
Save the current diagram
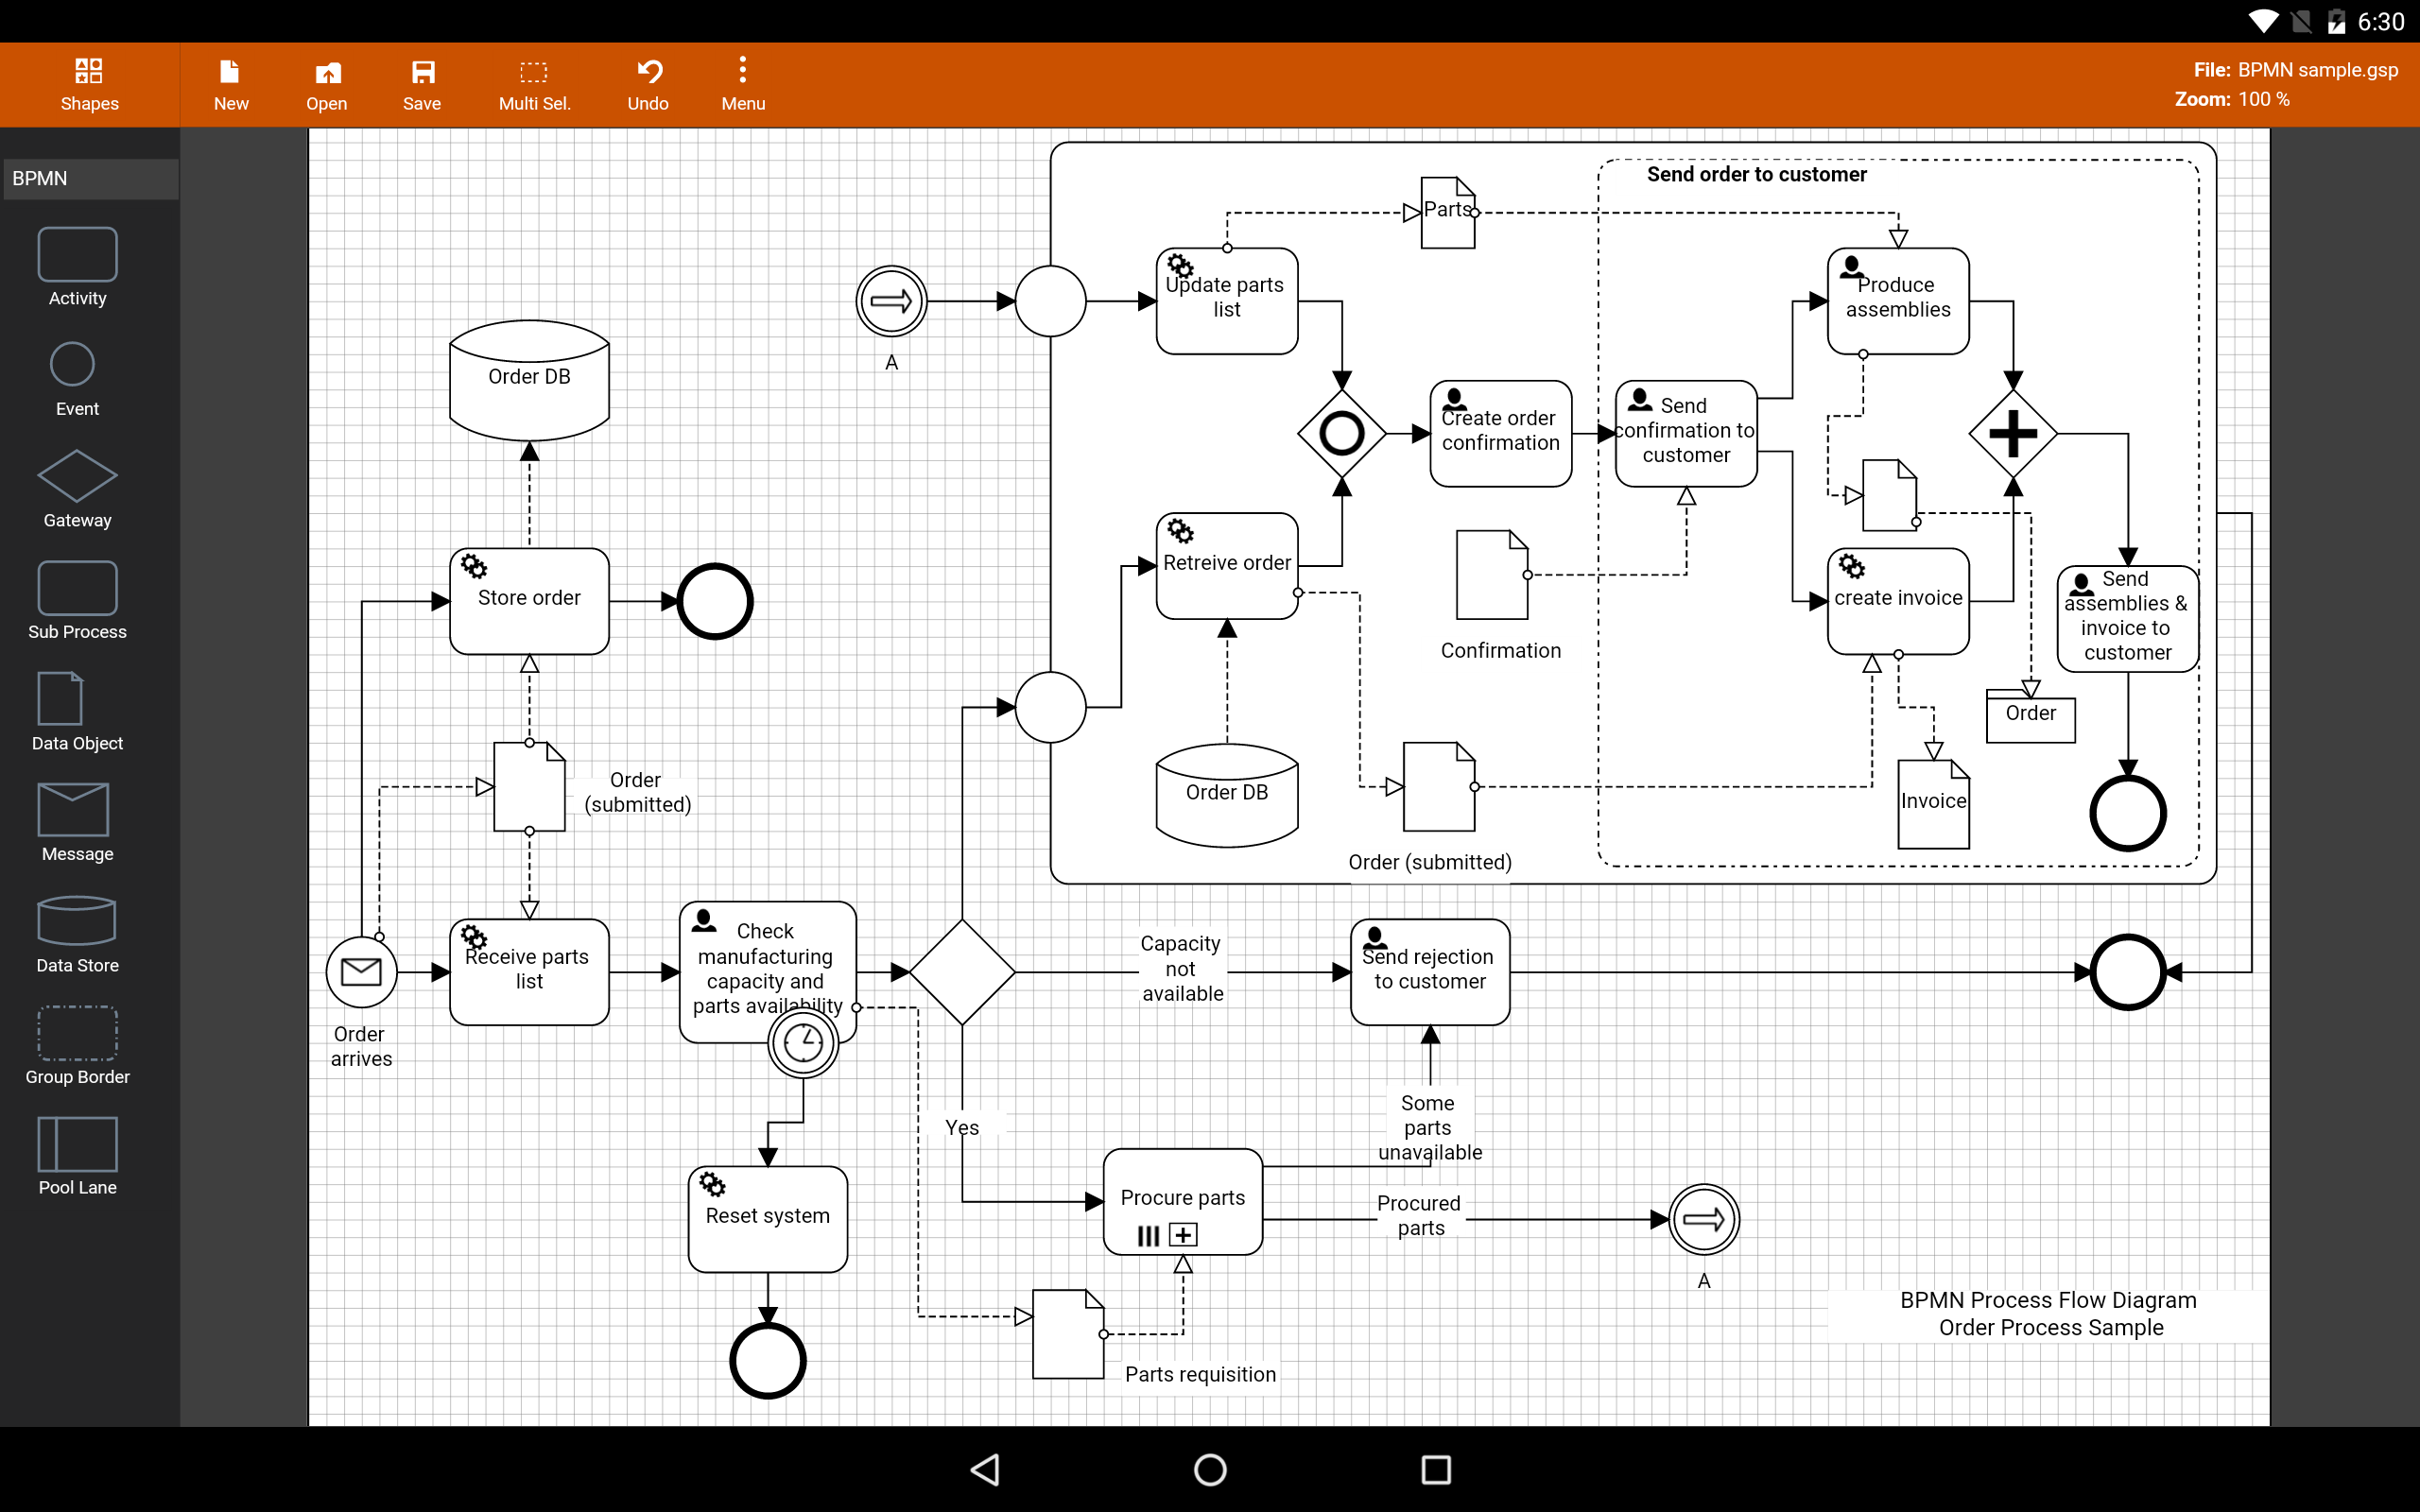pos(422,84)
